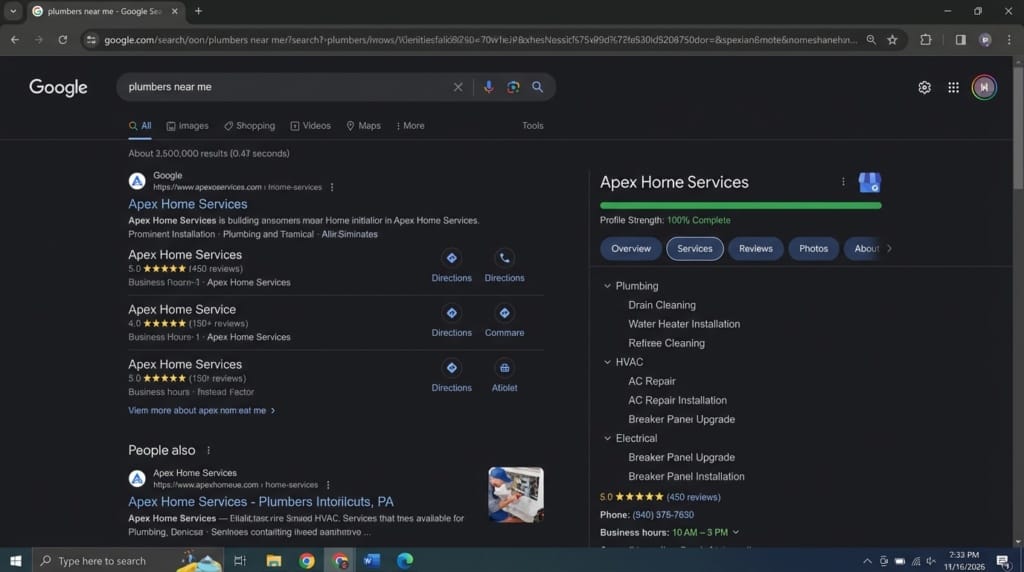Select Drain Cleaning service item
The width and height of the screenshot is (1024, 572).
click(x=662, y=305)
